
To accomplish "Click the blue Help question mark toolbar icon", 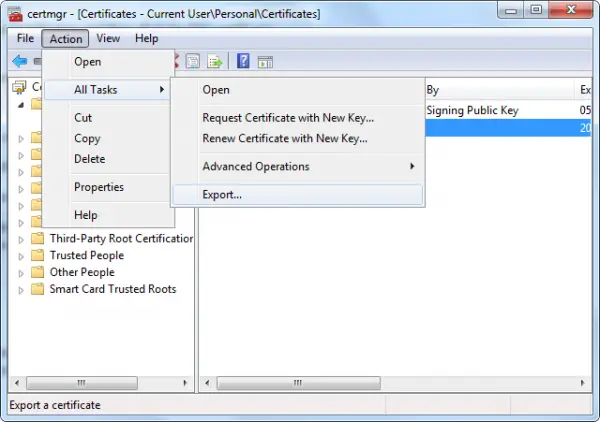I will 243,61.
